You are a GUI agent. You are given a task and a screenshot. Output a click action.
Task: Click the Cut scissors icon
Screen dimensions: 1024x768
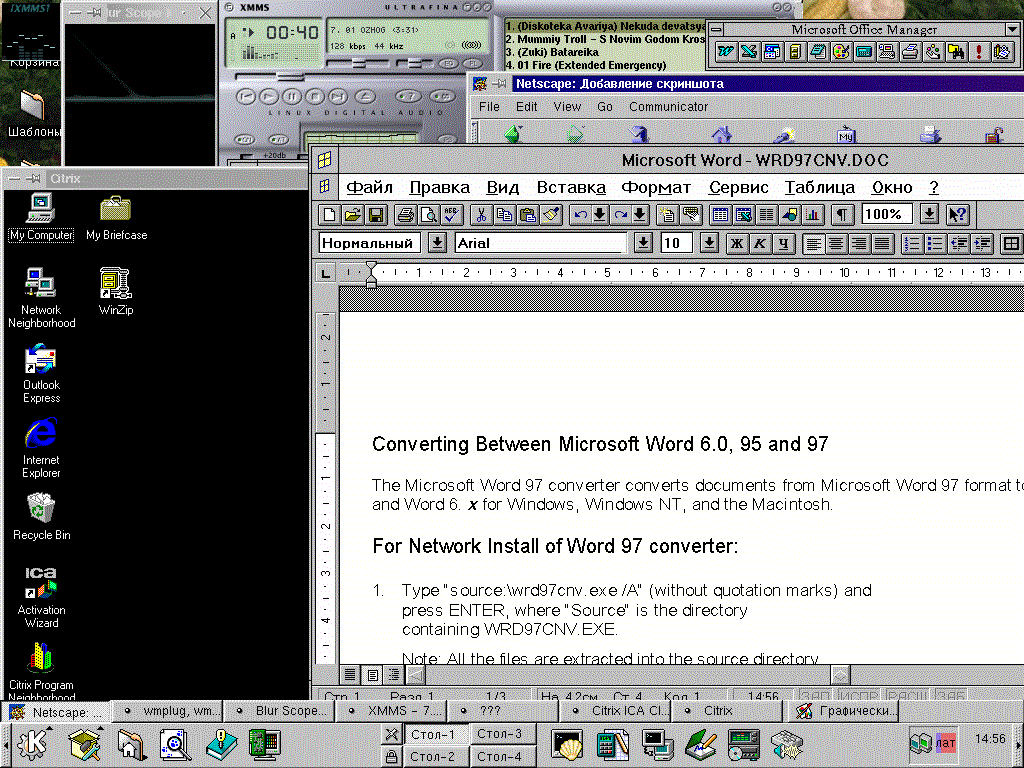coord(481,214)
